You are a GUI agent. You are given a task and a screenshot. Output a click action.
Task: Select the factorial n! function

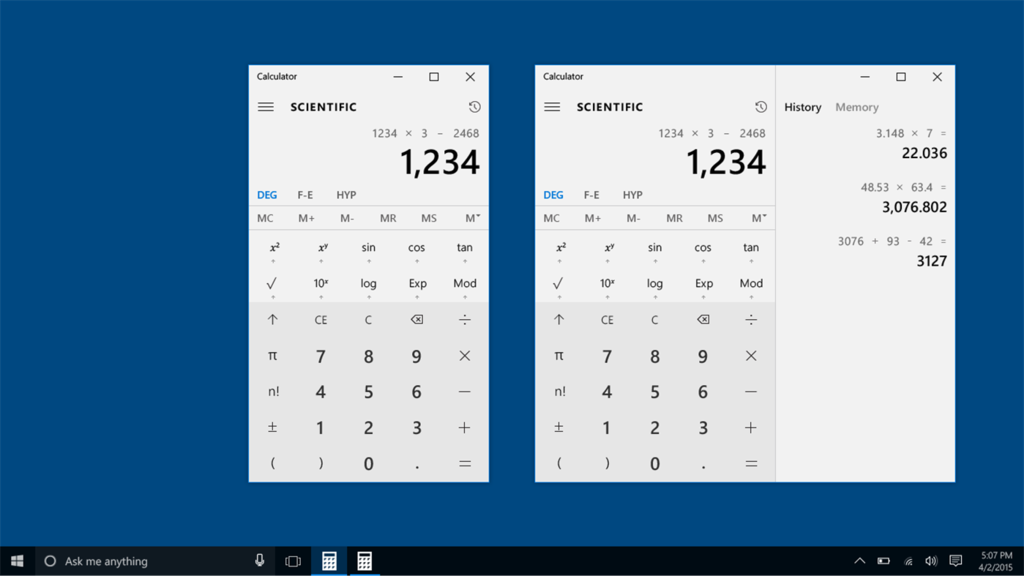click(x=273, y=391)
